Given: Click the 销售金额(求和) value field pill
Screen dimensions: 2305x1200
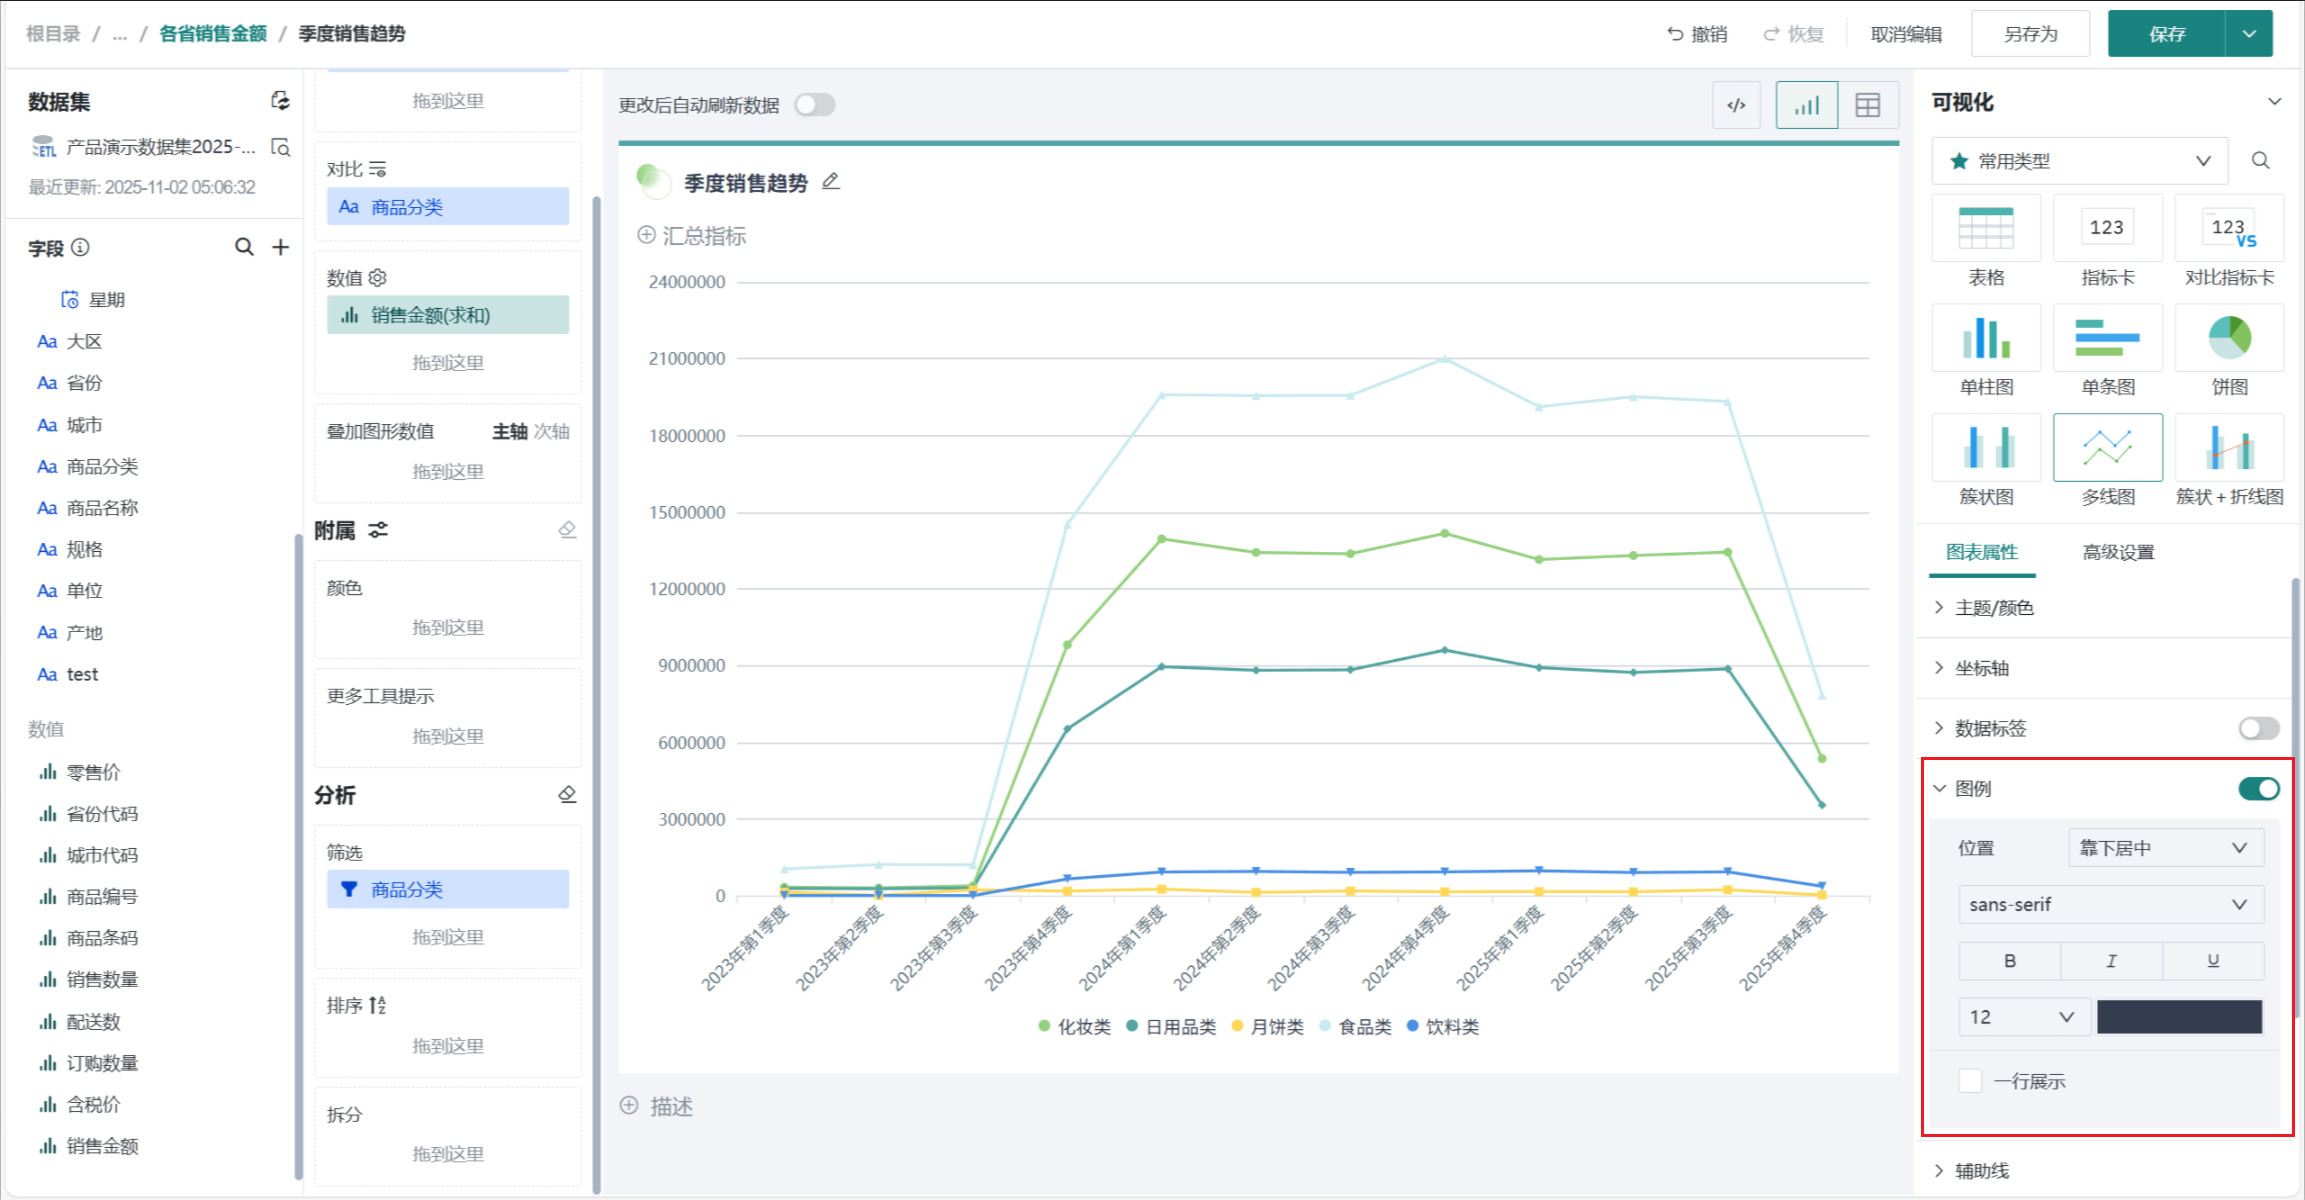Looking at the screenshot, I should click(x=447, y=315).
